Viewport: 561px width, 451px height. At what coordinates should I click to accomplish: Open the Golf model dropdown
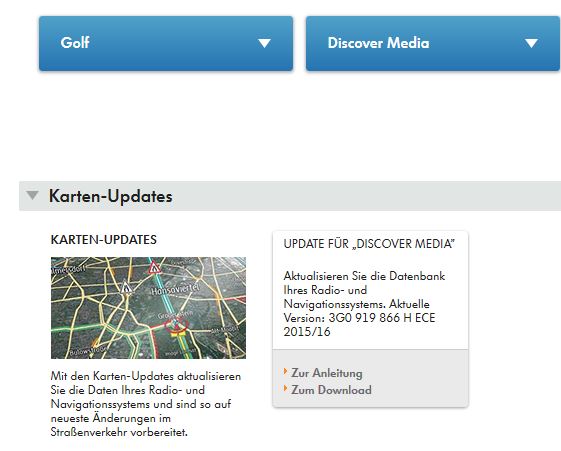coord(166,43)
